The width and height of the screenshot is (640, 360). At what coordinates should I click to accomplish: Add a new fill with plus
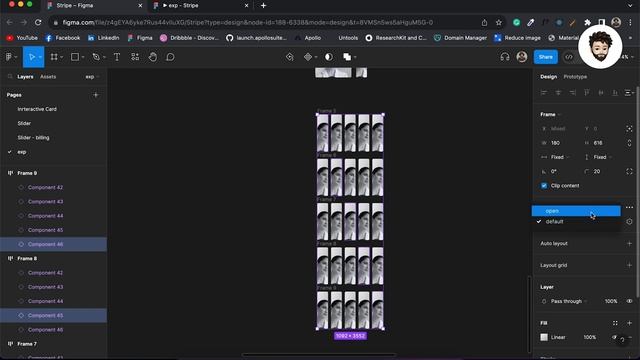point(629,323)
